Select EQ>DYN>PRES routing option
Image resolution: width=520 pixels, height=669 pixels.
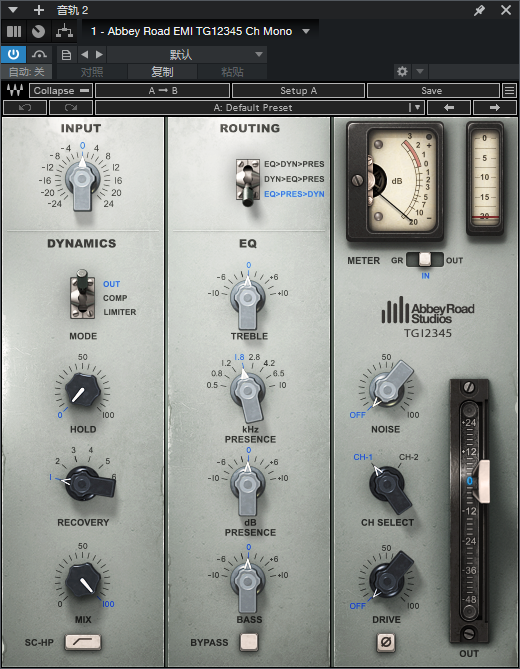coord(294,164)
